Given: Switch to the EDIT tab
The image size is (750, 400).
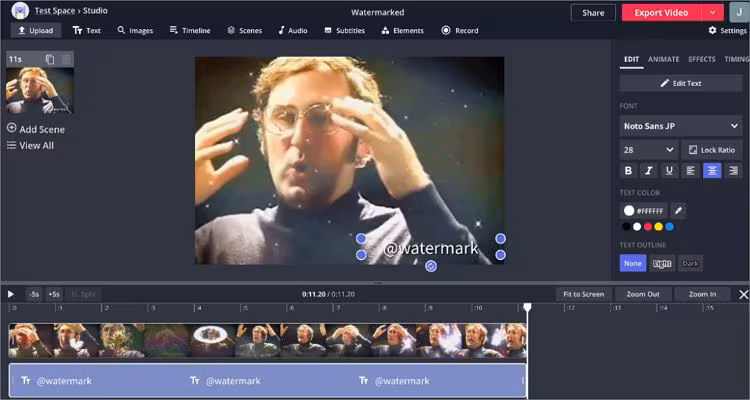Looking at the screenshot, I should (x=631, y=59).
